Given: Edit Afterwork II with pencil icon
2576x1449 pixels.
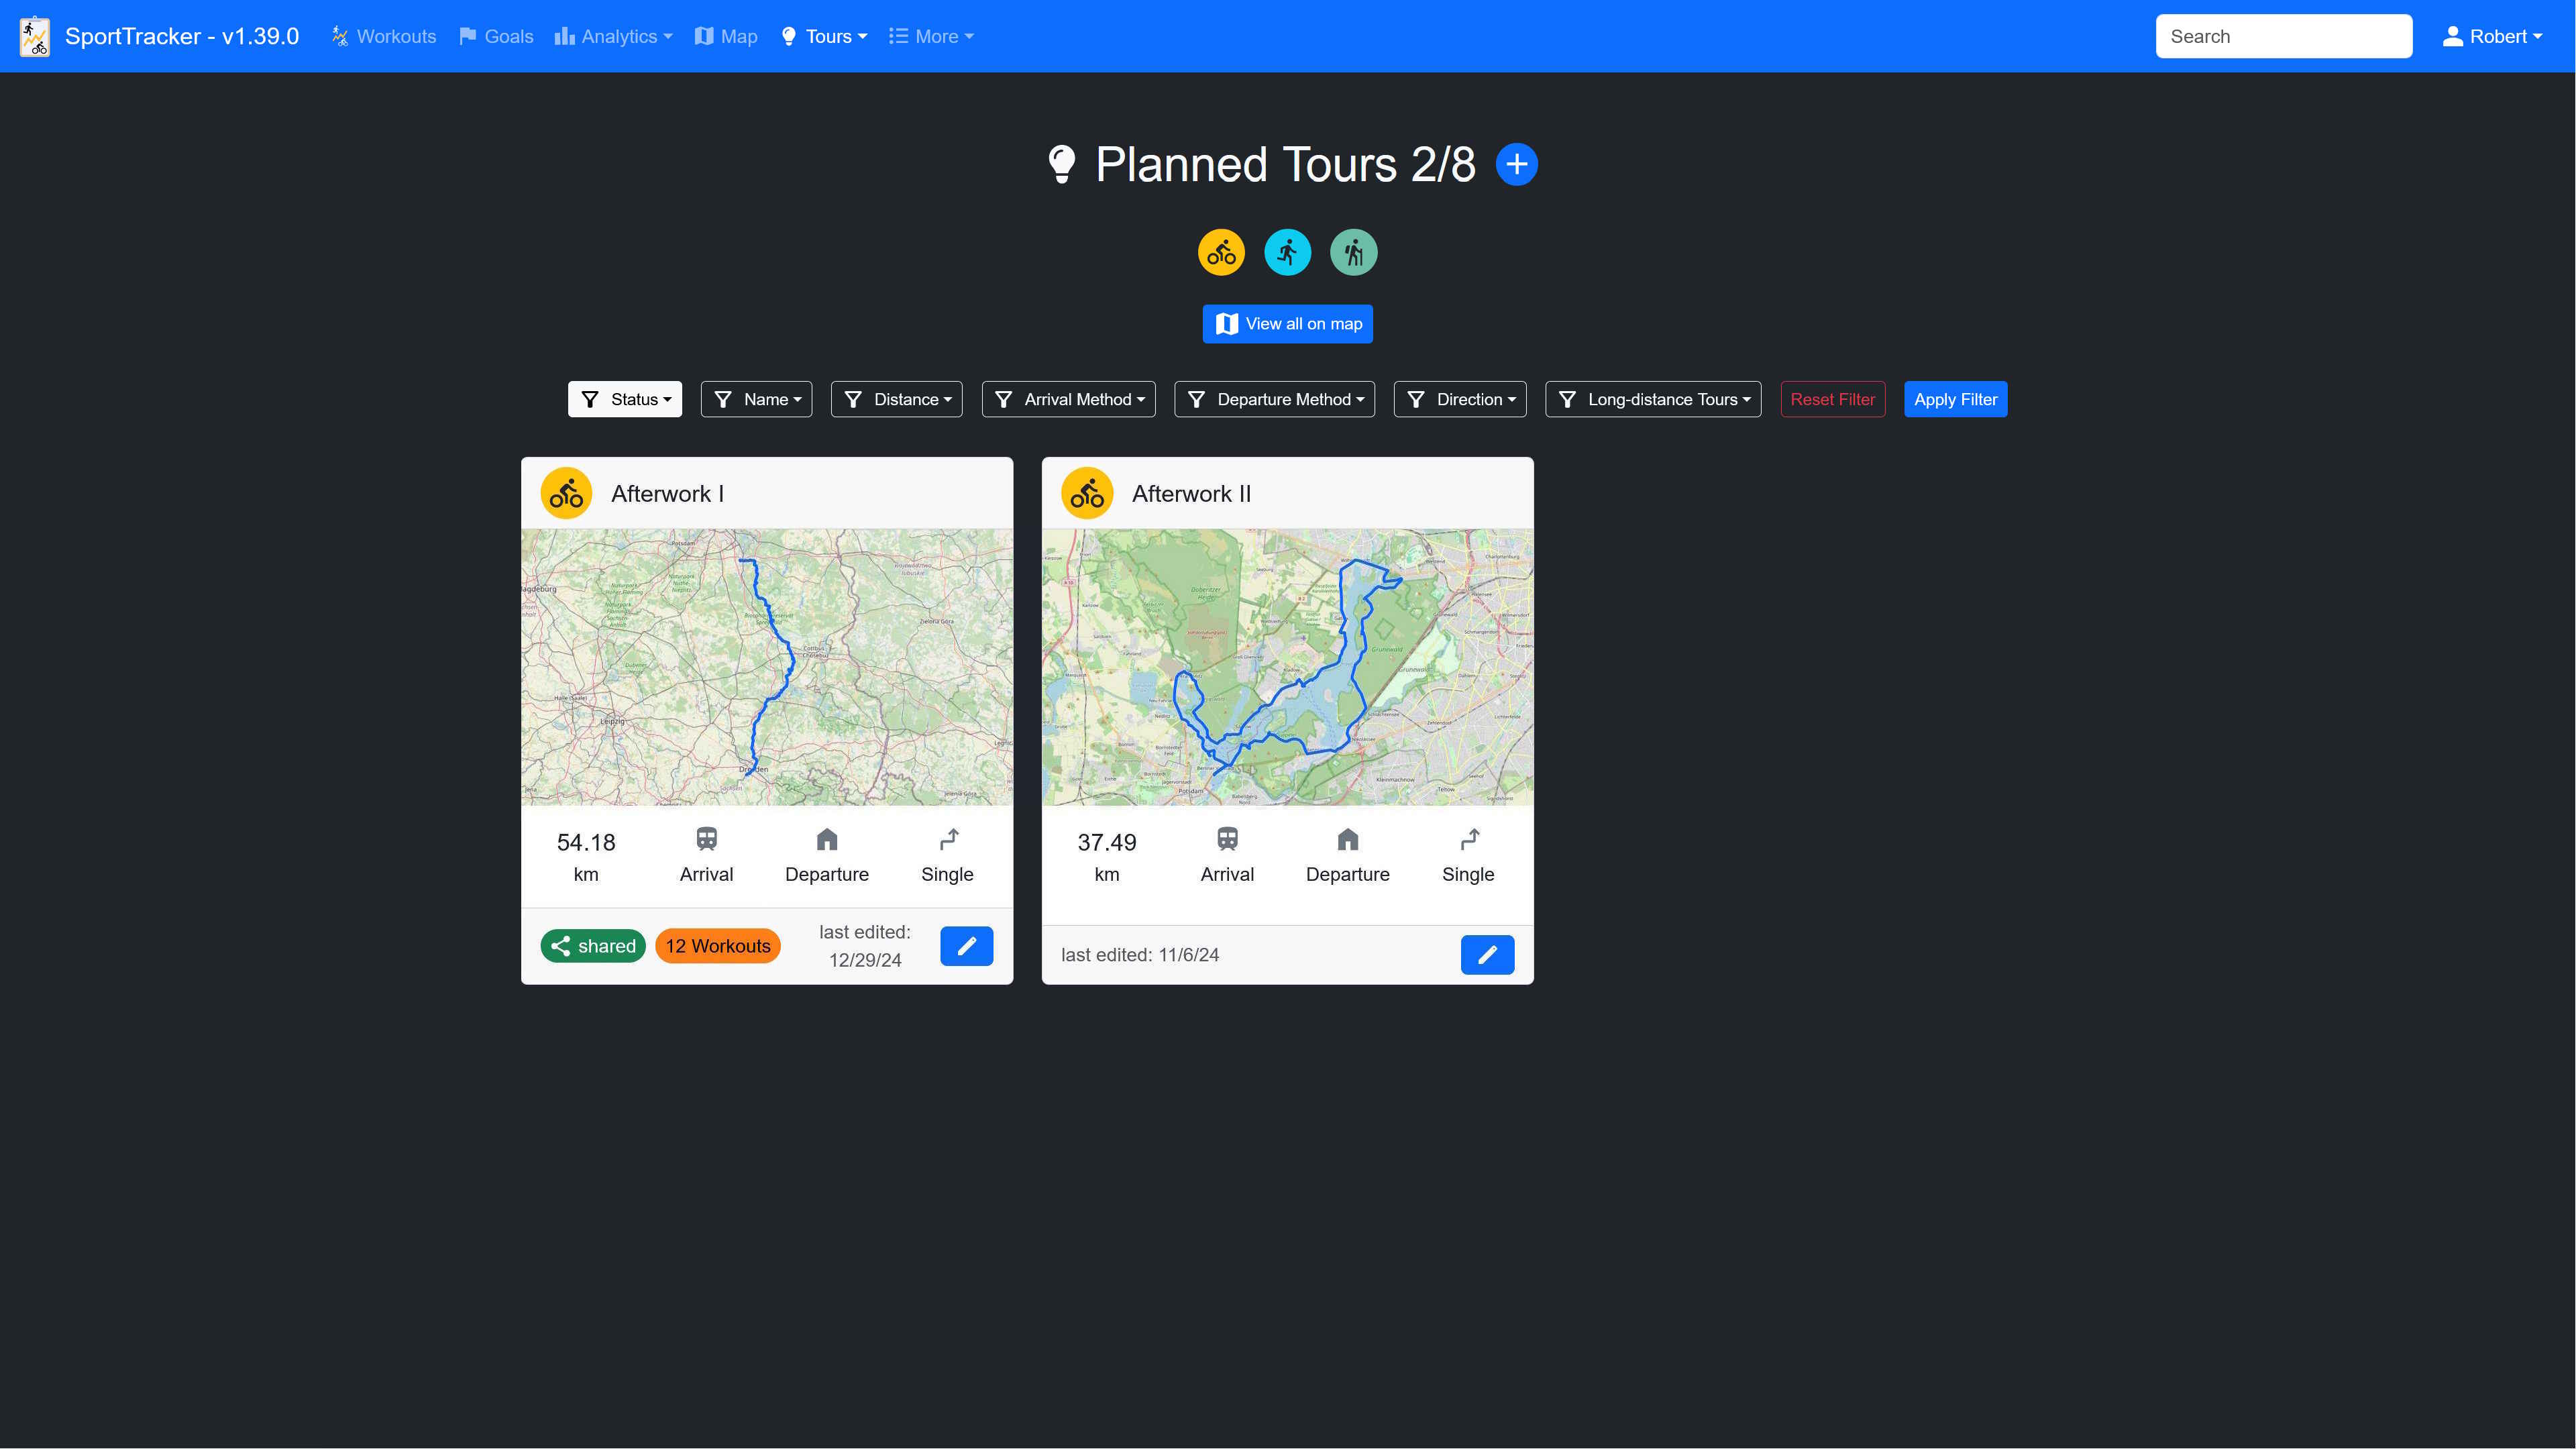Looking at the screenshot, I should (1487, 955).
